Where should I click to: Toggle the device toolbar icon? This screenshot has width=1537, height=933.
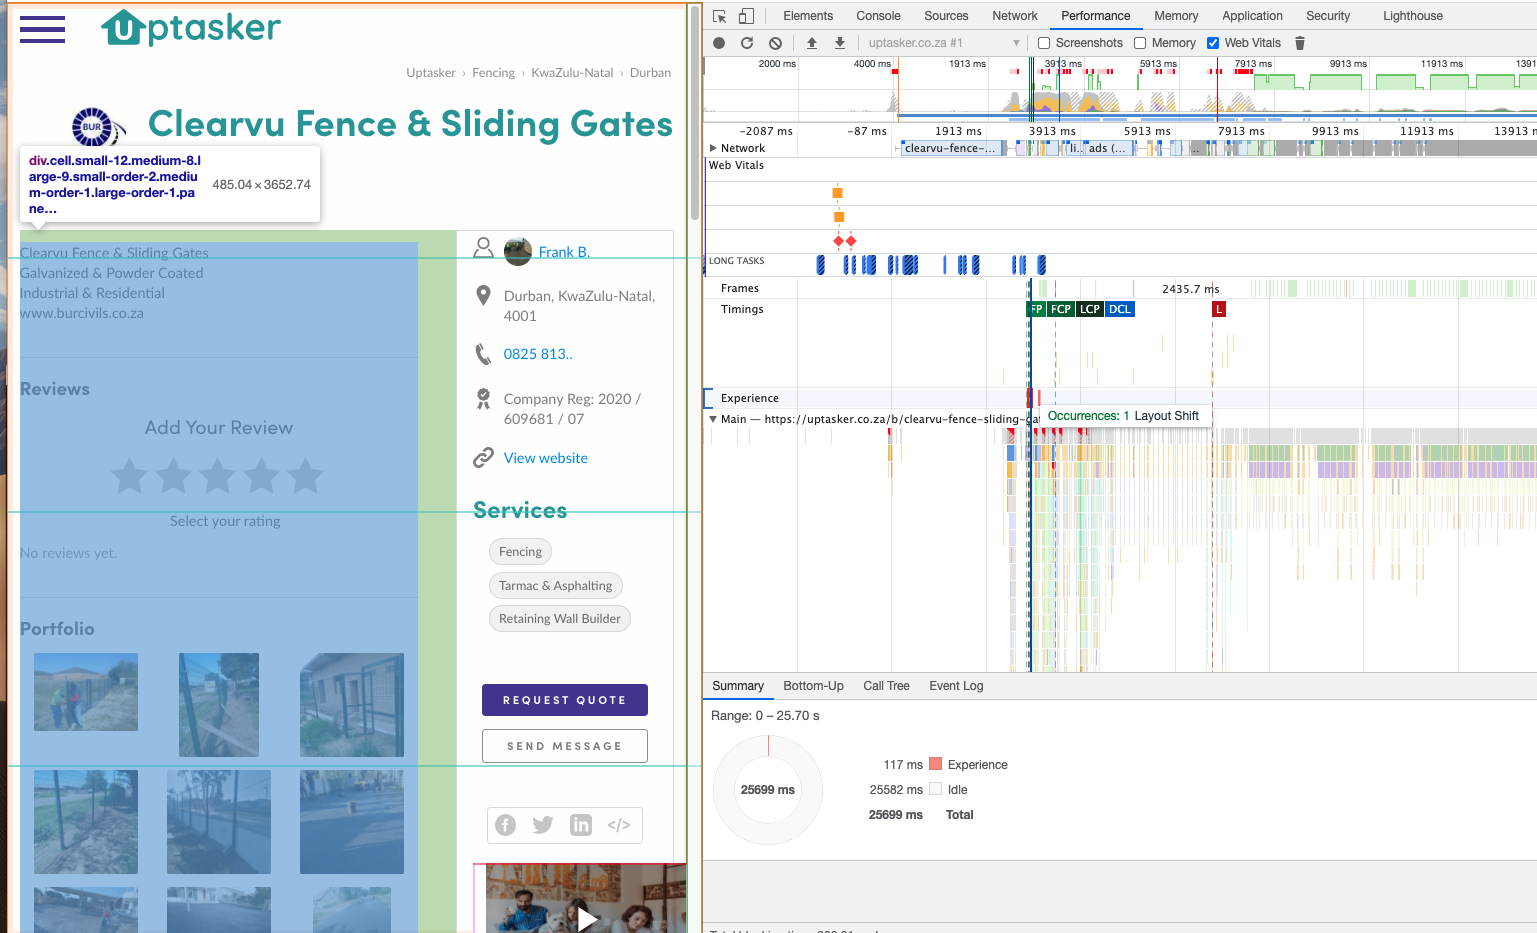point(746,16)
